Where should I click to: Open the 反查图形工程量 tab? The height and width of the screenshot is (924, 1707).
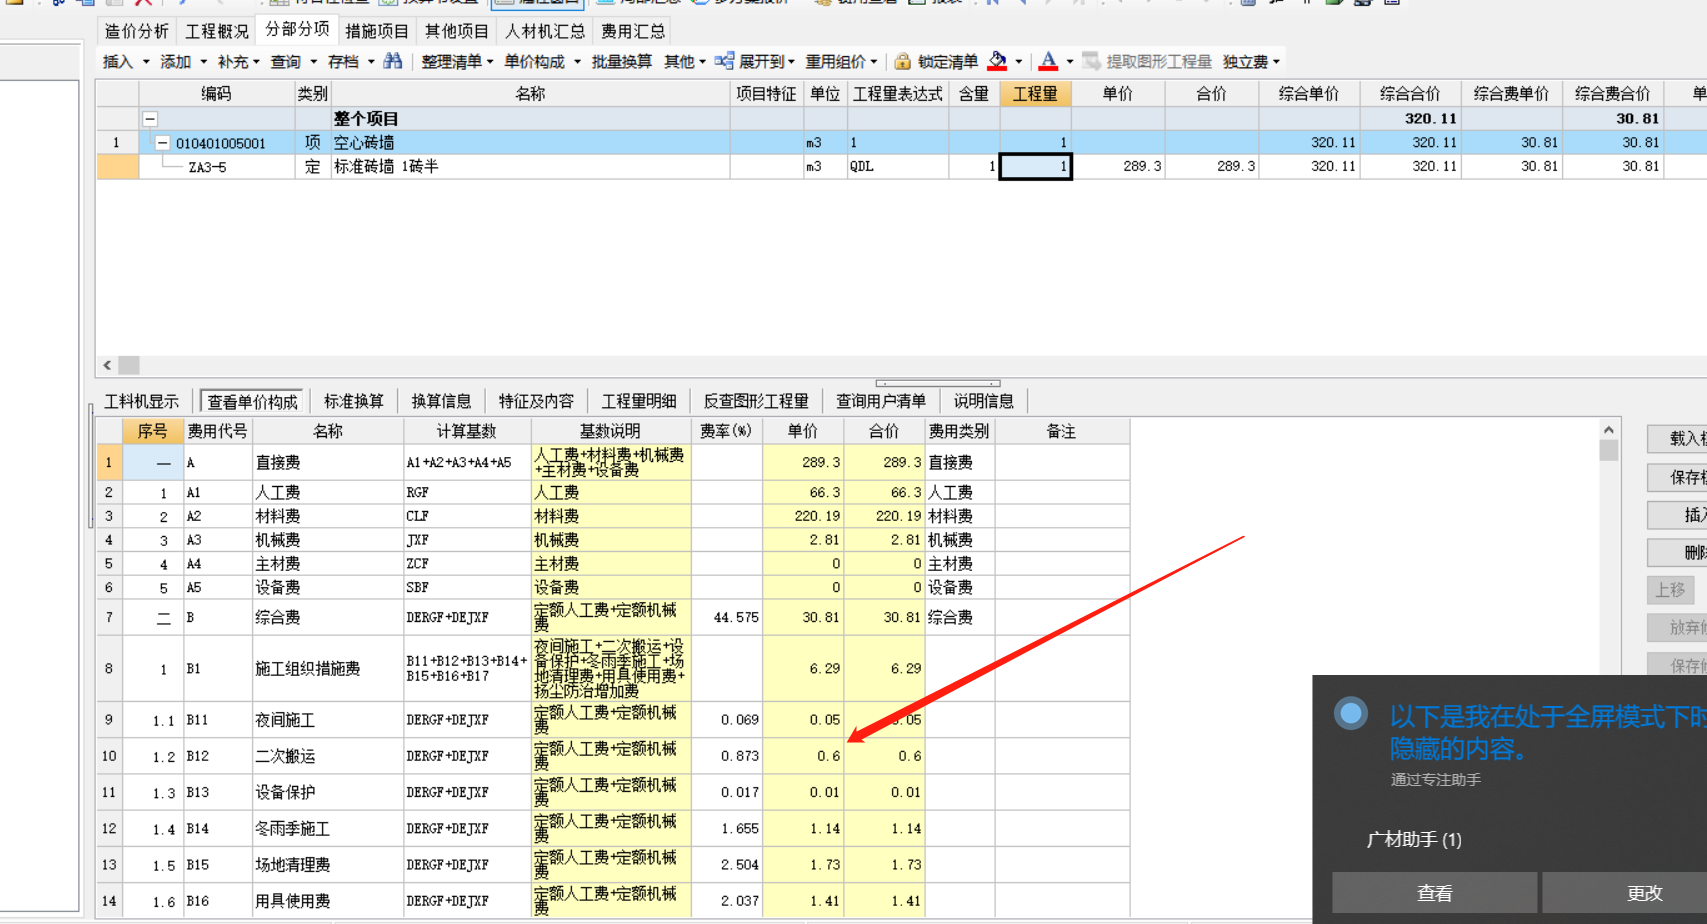click(x=755, y=401)
